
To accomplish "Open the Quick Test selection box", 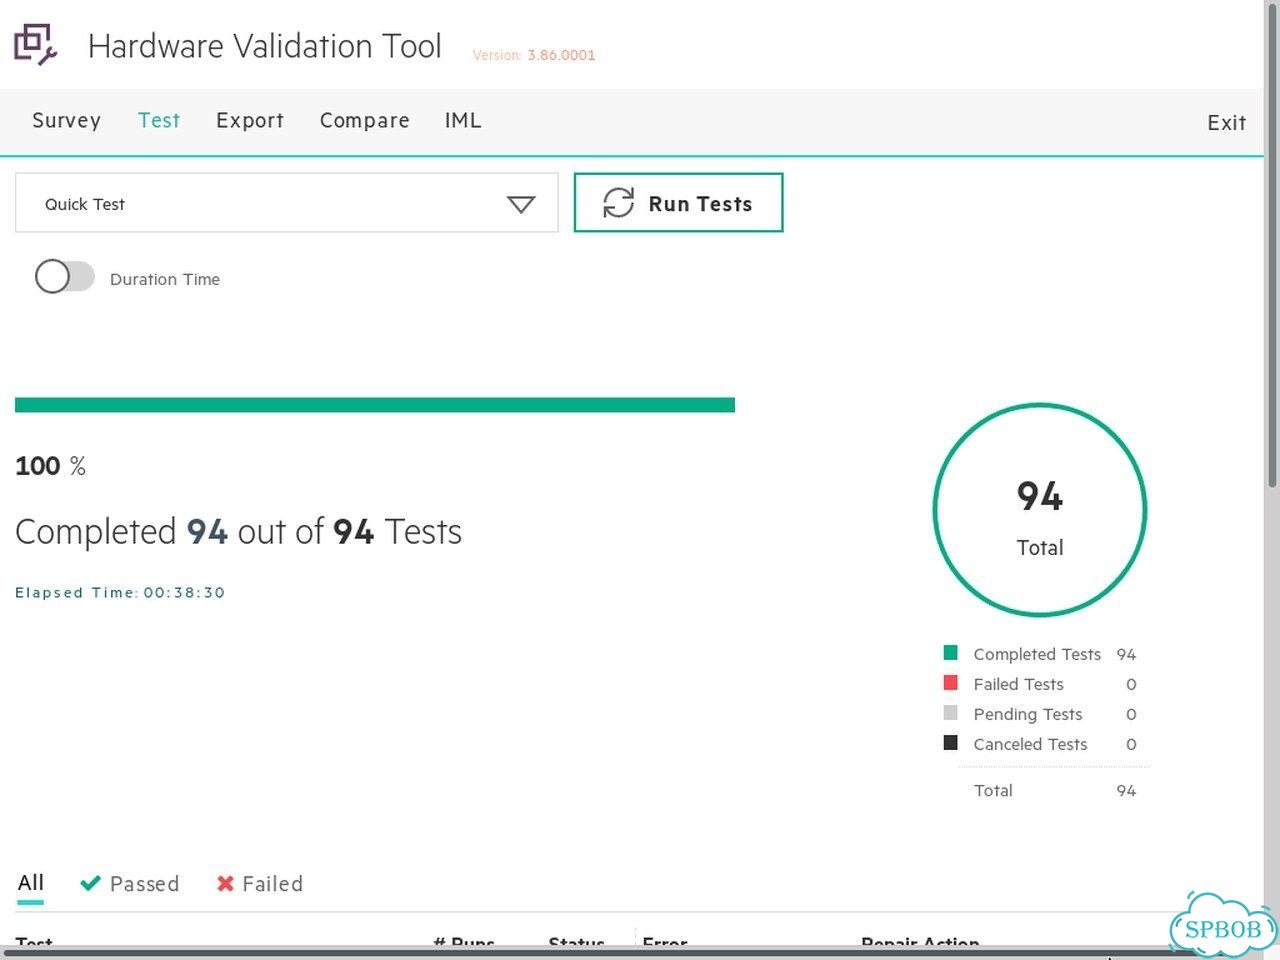I will click(286, 203).
